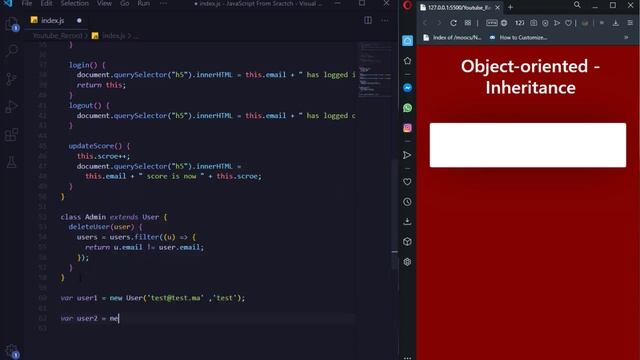Image resolution: width=640 pixels, height=360 pixels.
Task: Go forward in the Opera browser
Action: click(439, 23)
